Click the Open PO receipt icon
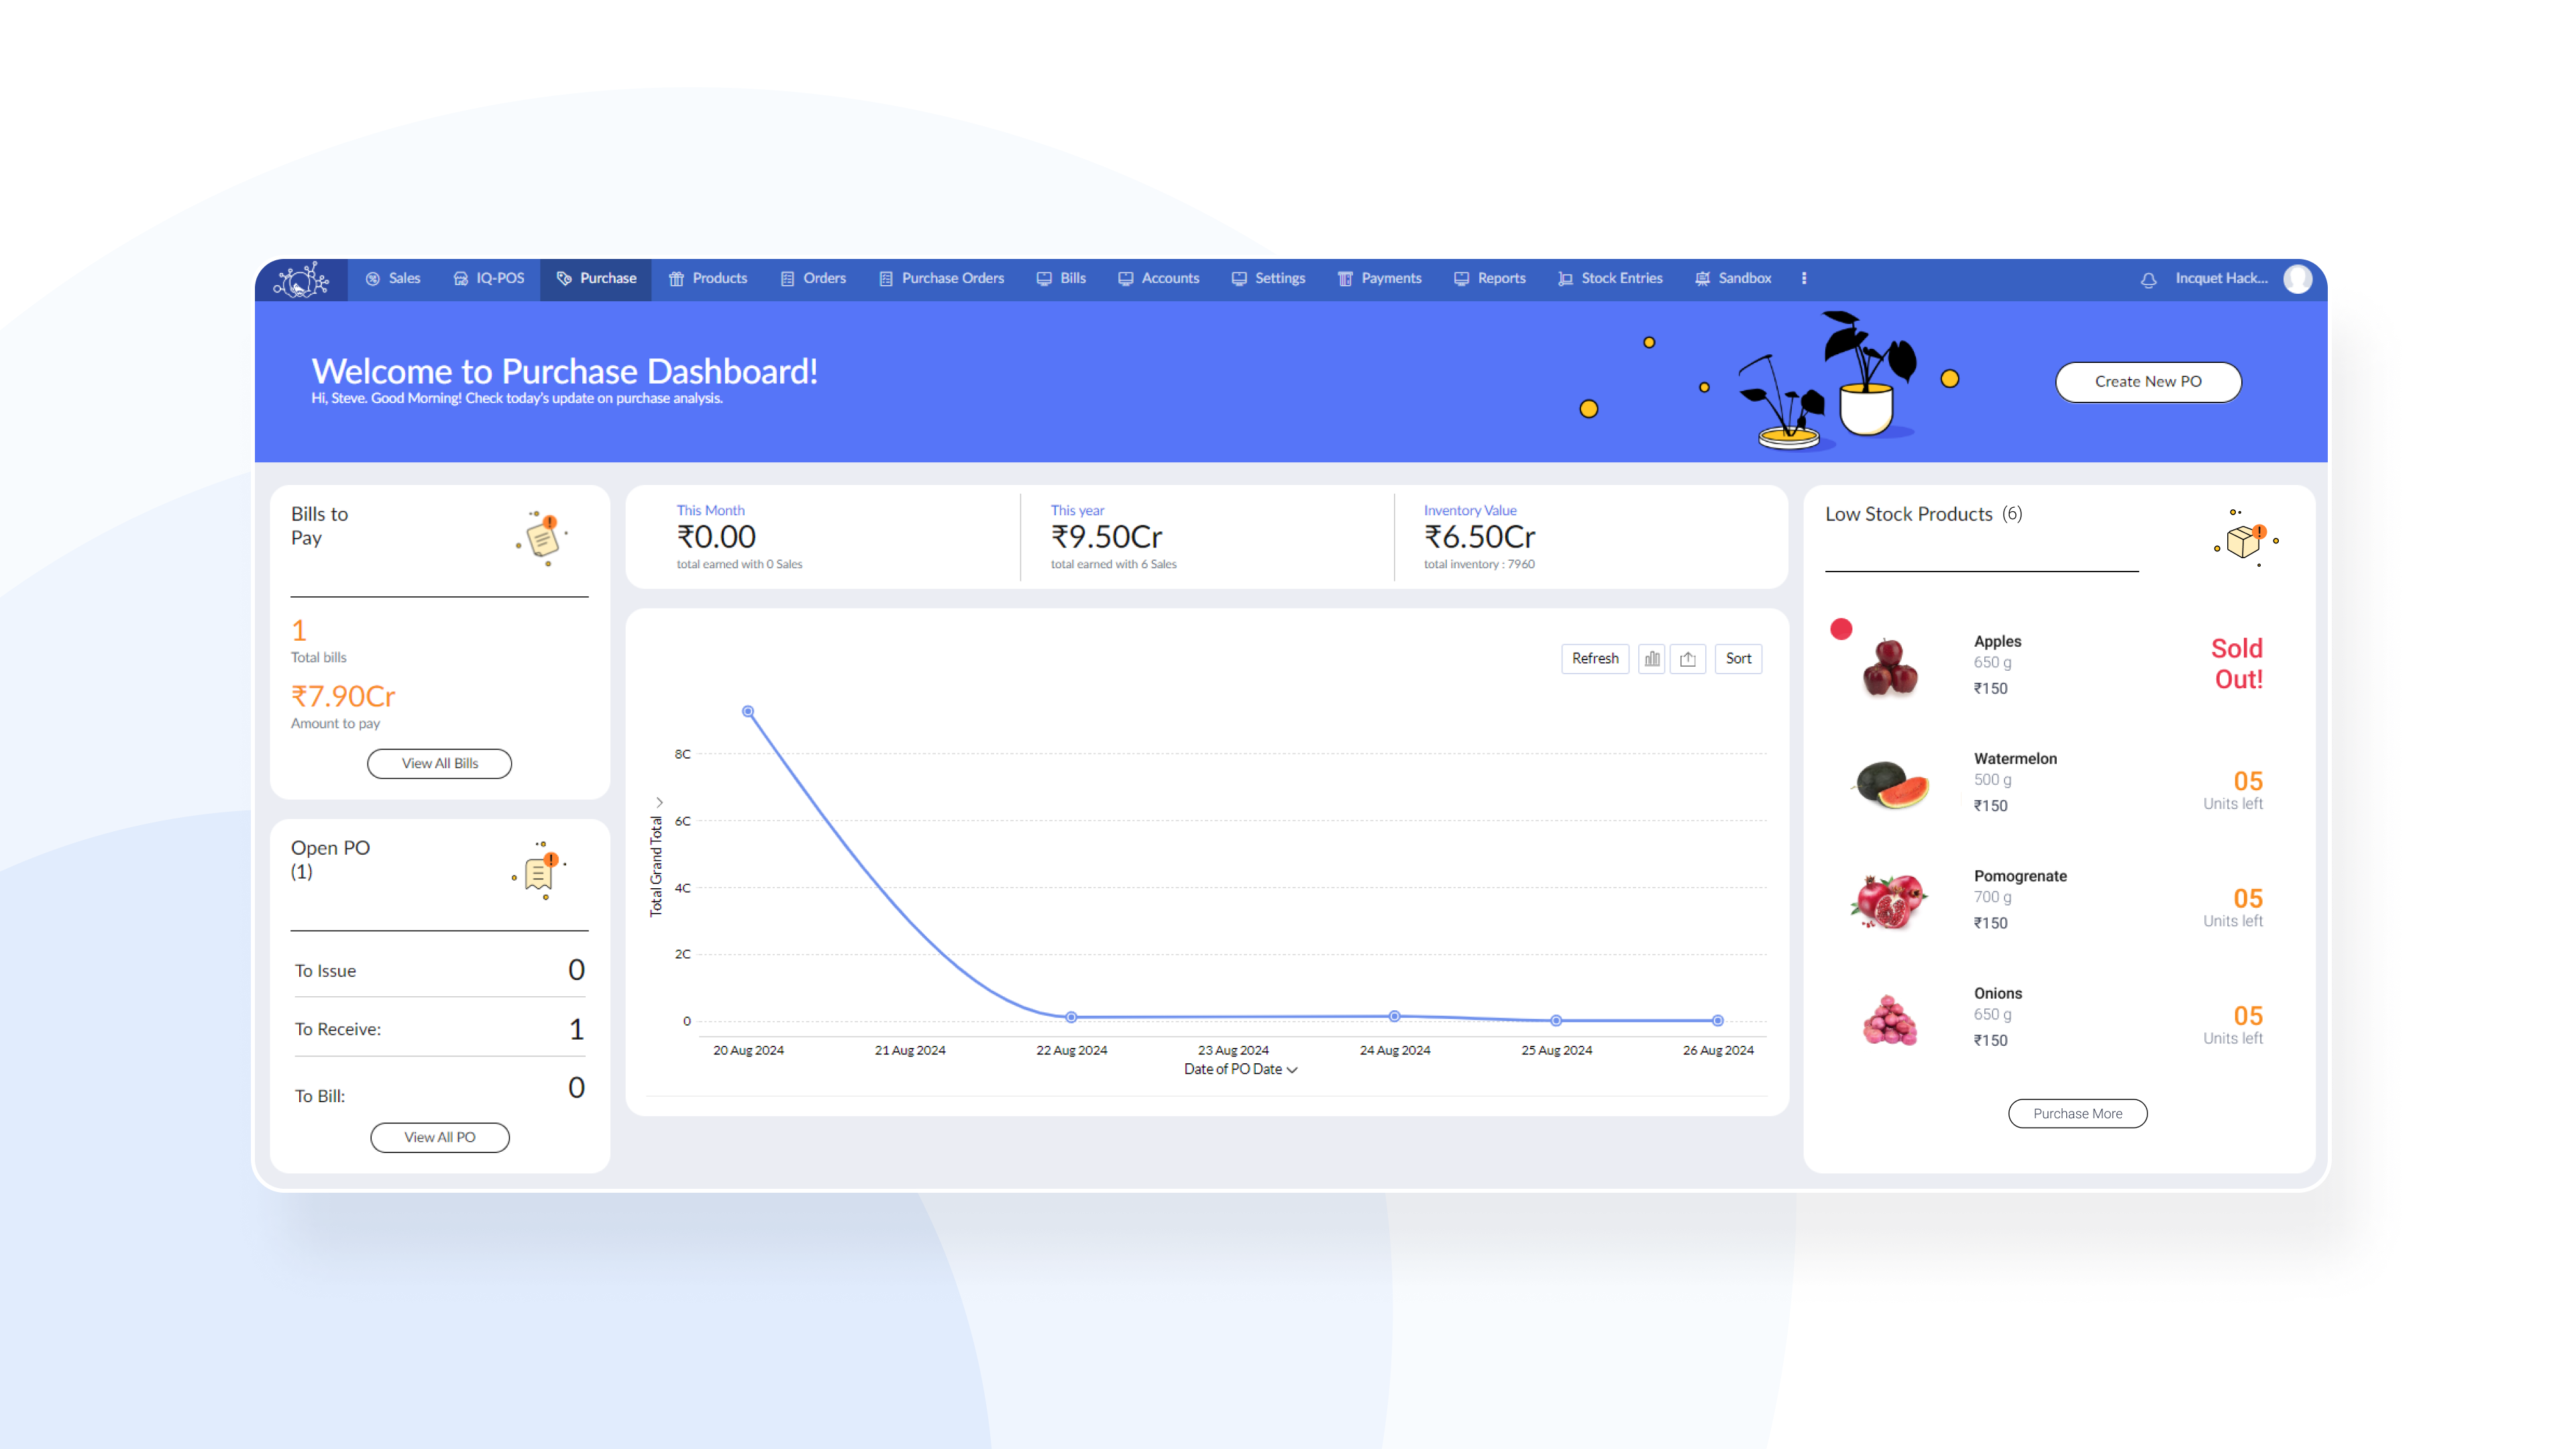2576x1449 pixels. click(x=540, y=872)
